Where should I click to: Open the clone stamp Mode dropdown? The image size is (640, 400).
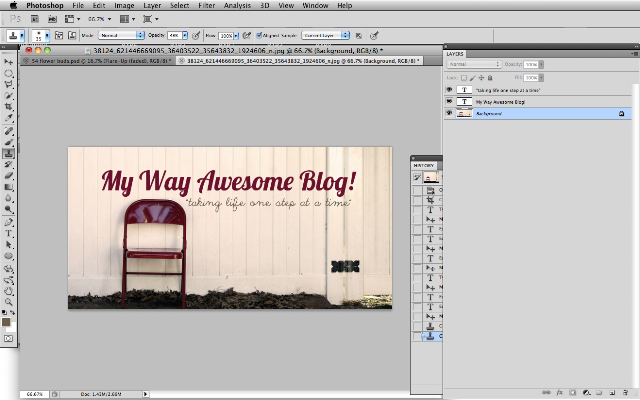tap(121, 36)
